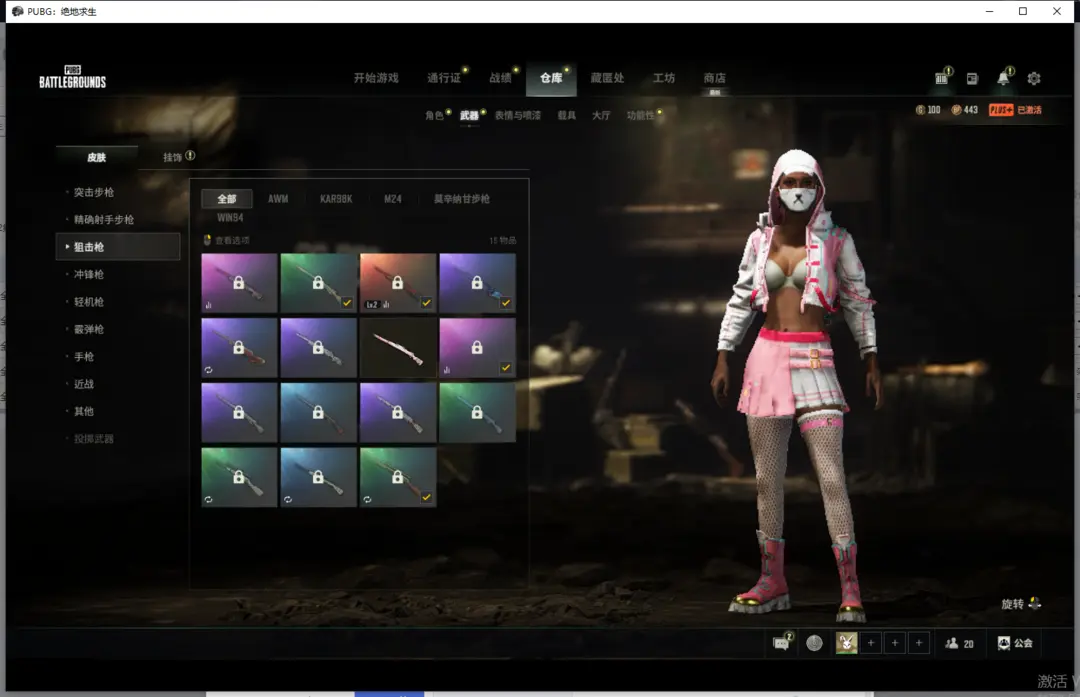
Task: Switch to 角色 character sub-tab
Action: pos(434,115)
